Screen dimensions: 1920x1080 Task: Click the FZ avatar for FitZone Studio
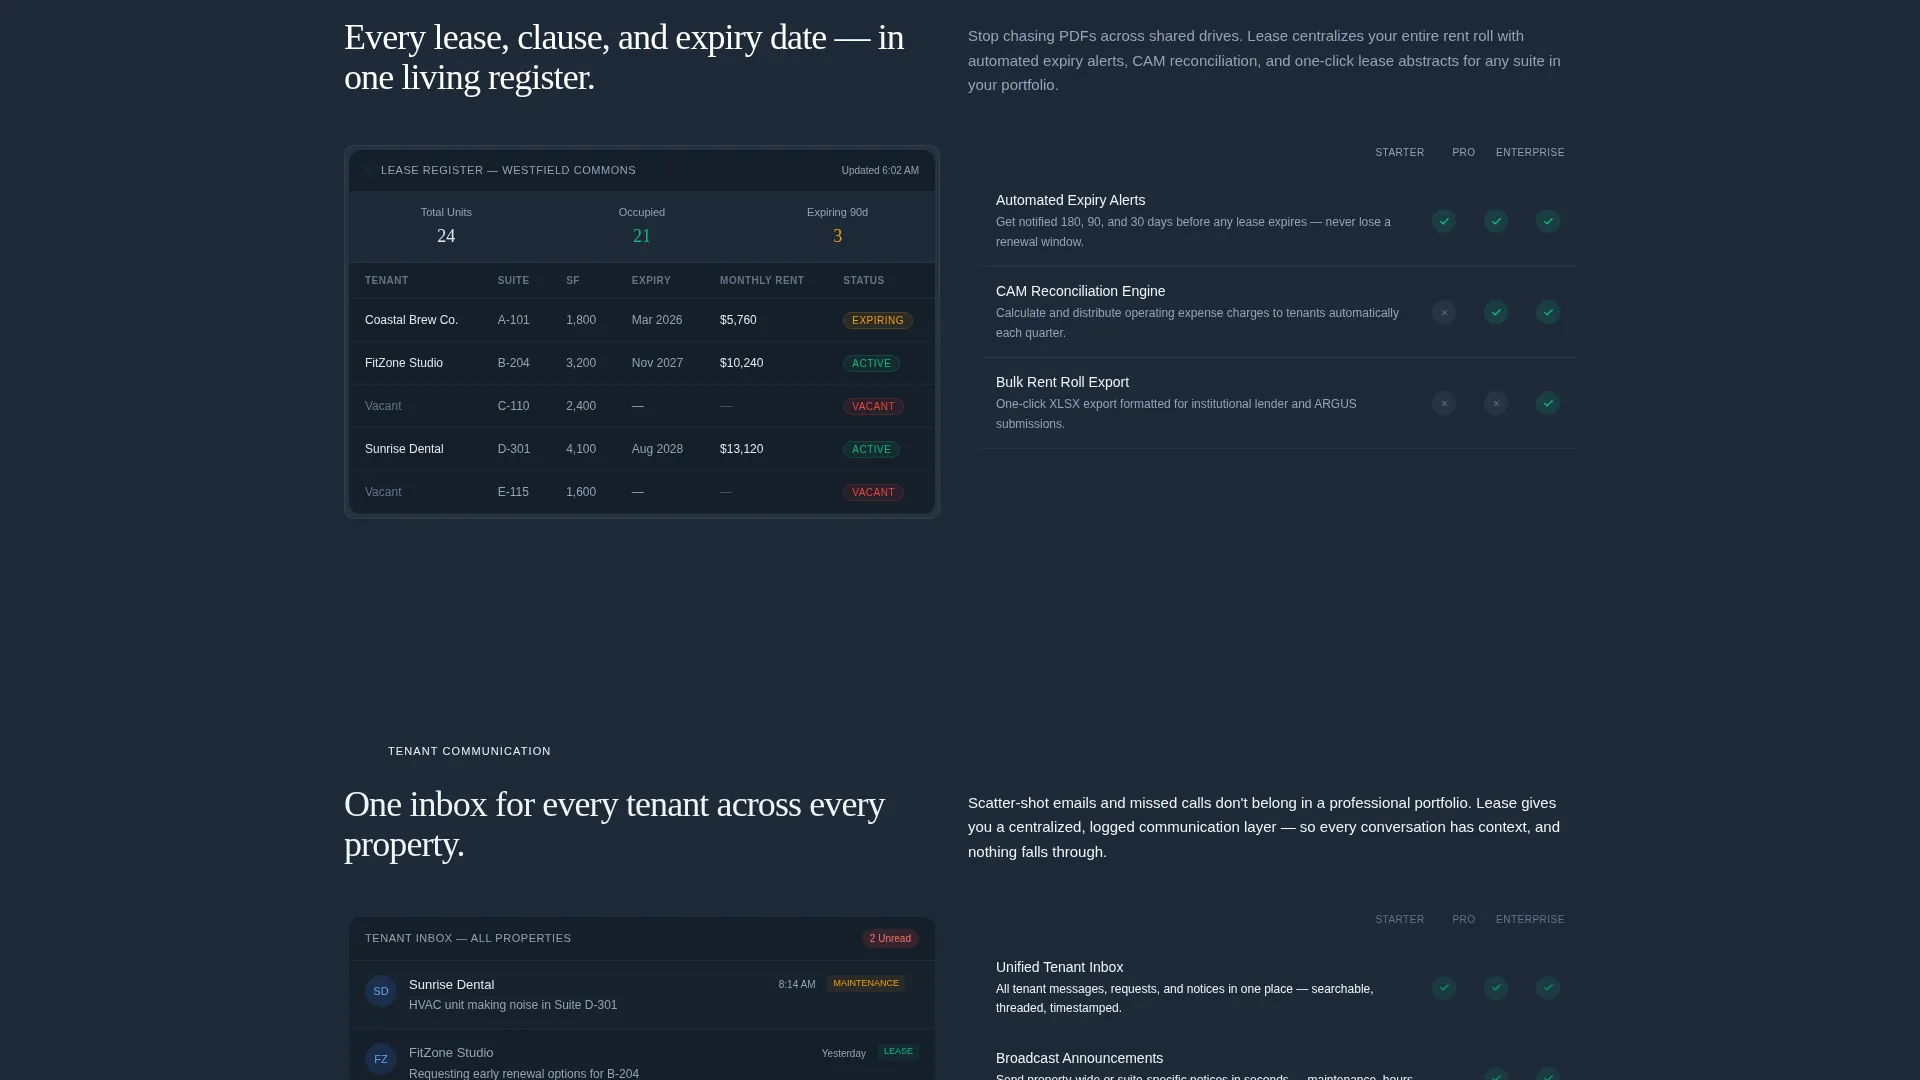(x=381, y=1059)
